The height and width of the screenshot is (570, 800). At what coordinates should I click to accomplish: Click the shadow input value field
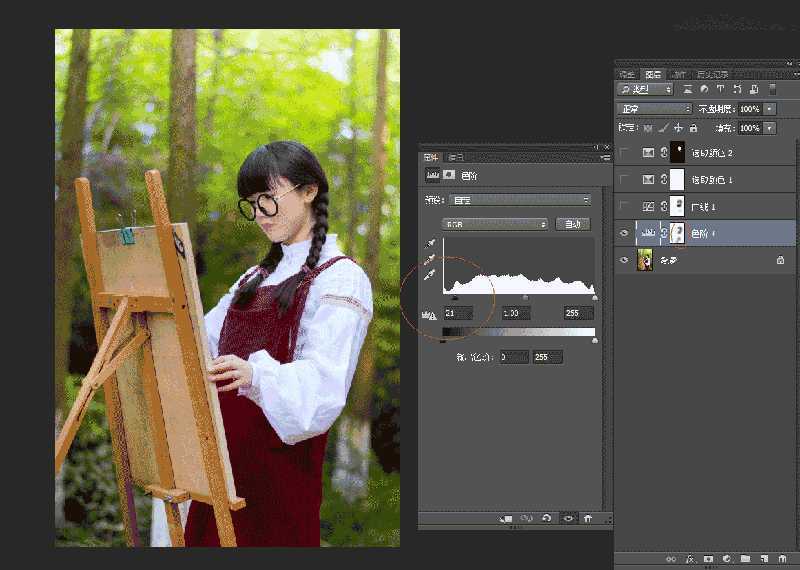pos(458,313)
